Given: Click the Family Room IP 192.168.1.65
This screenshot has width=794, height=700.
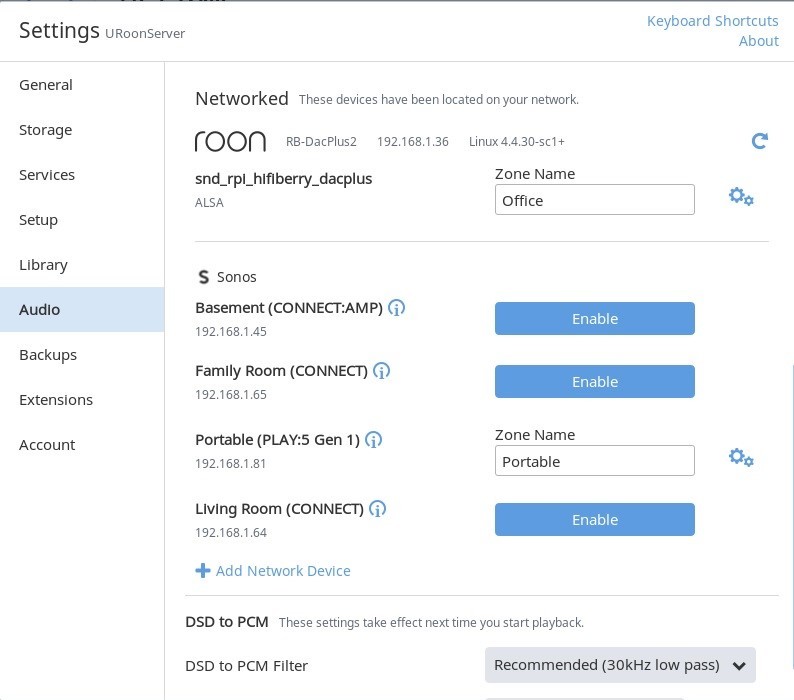Looking at the screenshot, I should pos(231,394).
